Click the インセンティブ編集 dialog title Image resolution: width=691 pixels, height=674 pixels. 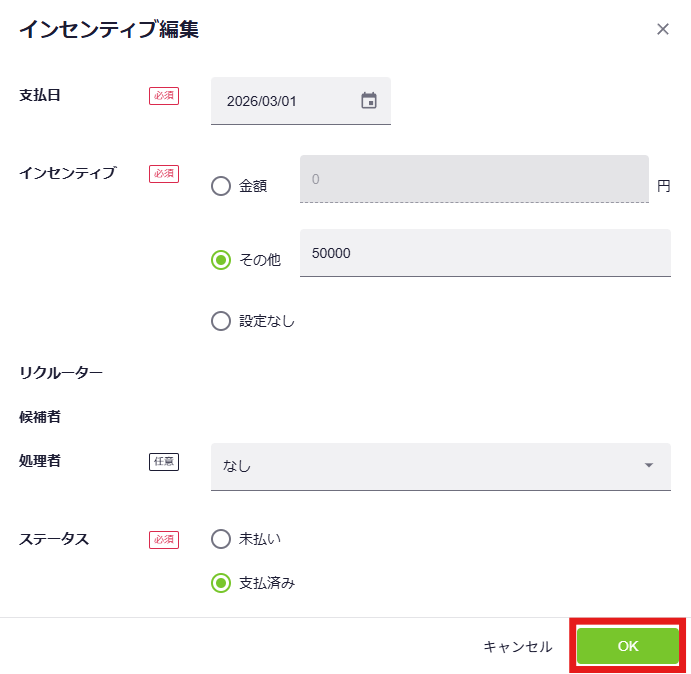[109, 30]
